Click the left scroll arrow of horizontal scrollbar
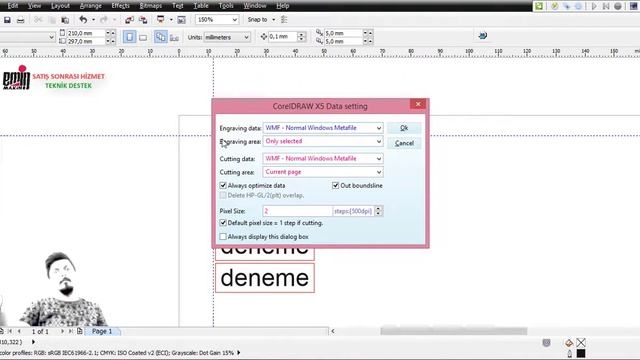The image size is (640, 360). point(333,331)
